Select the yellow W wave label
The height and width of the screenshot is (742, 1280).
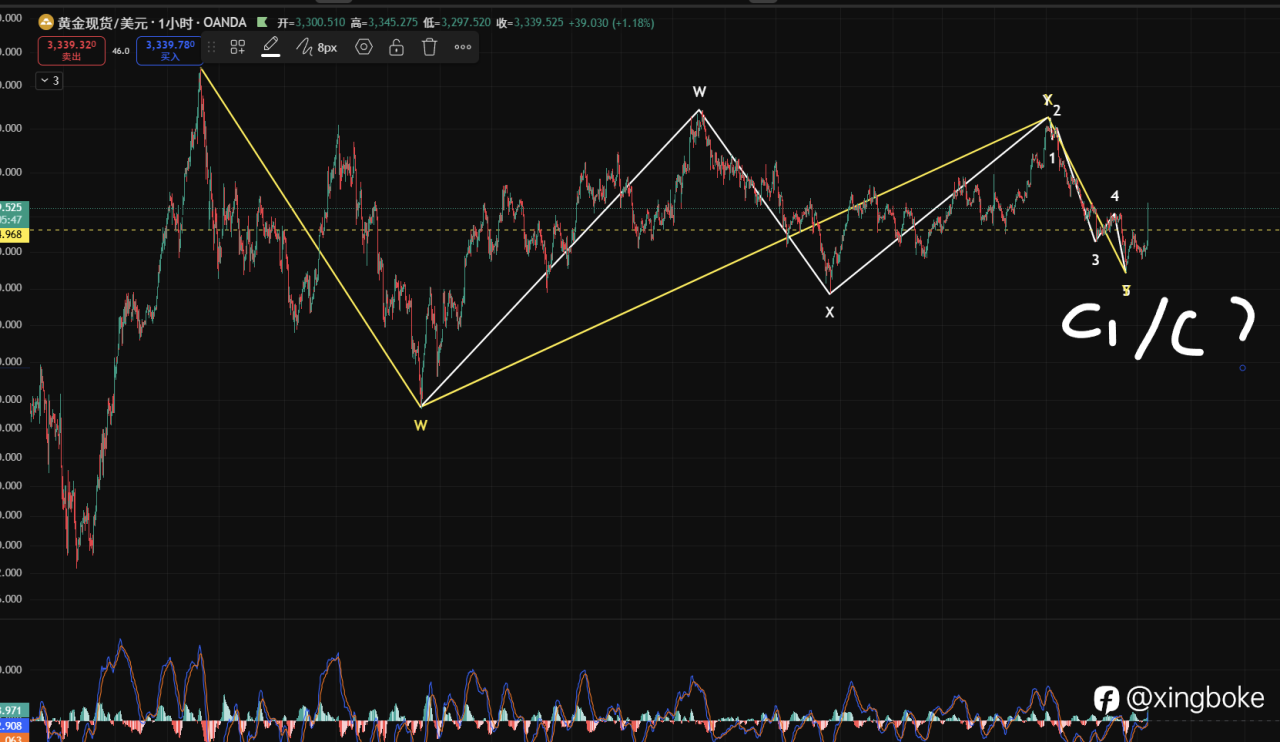[421, 425]
